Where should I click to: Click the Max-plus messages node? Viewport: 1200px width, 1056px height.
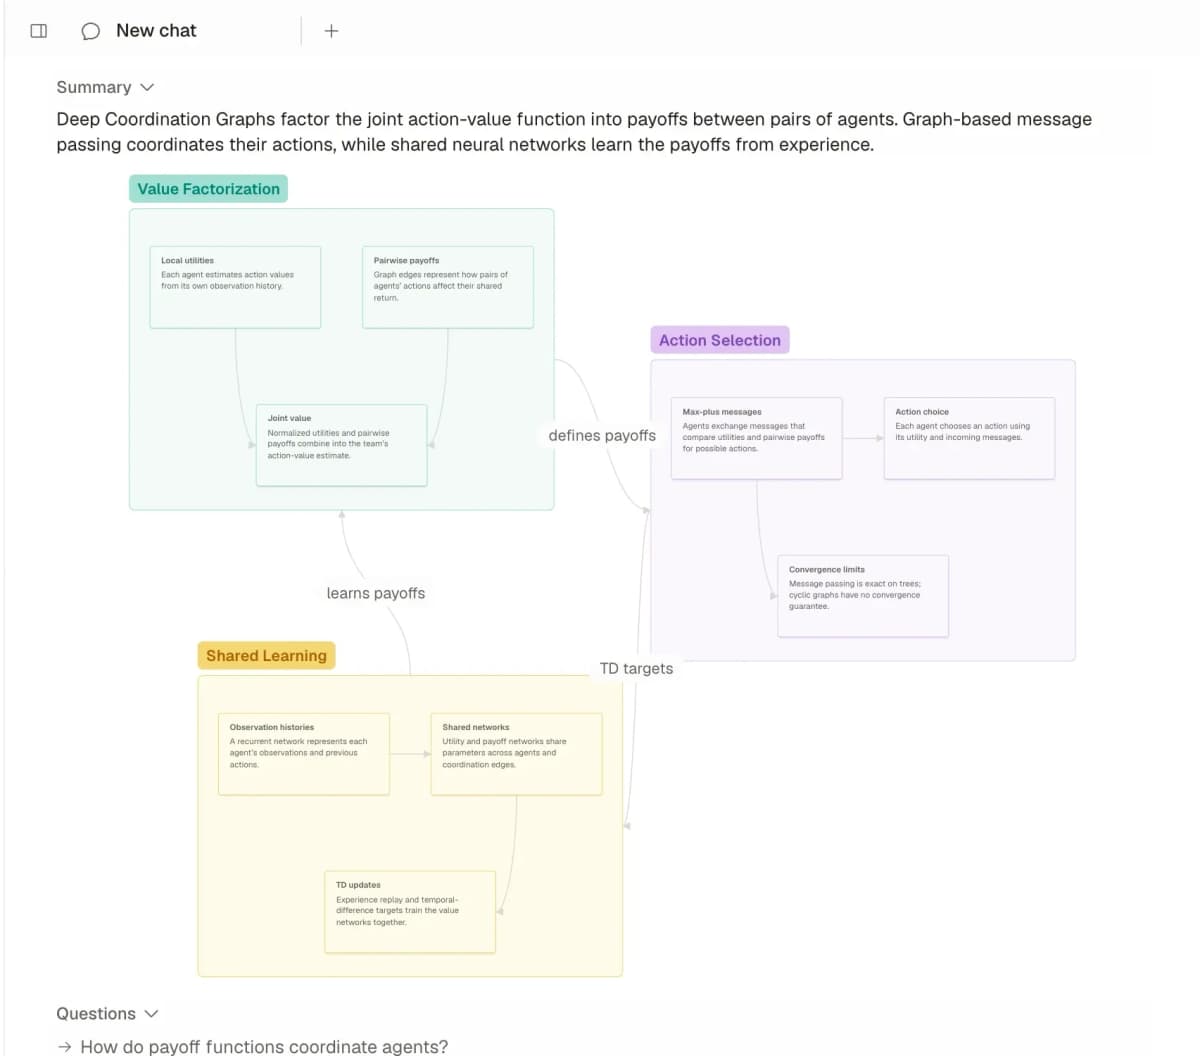click(x=757, y=438)
